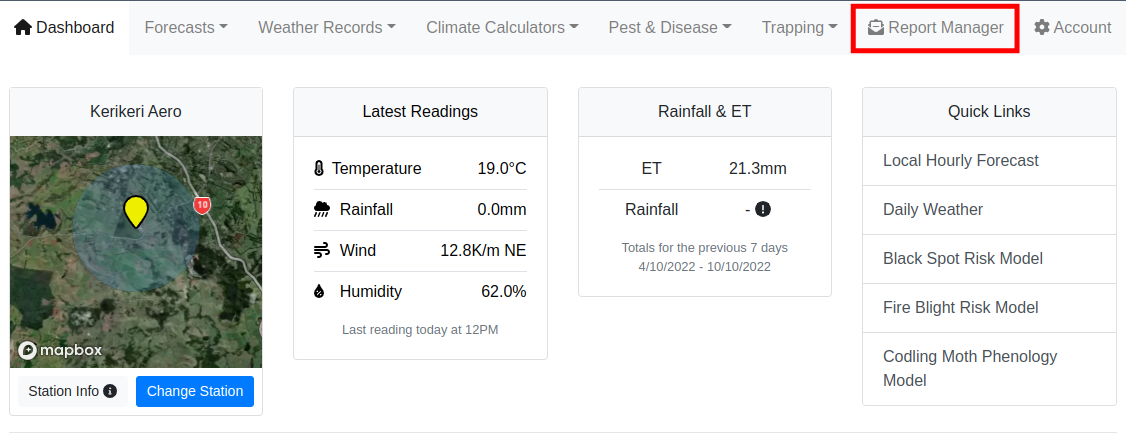Open the Pest & Disease dropdown
1126x438 pixels.
(x=670, y=27)
